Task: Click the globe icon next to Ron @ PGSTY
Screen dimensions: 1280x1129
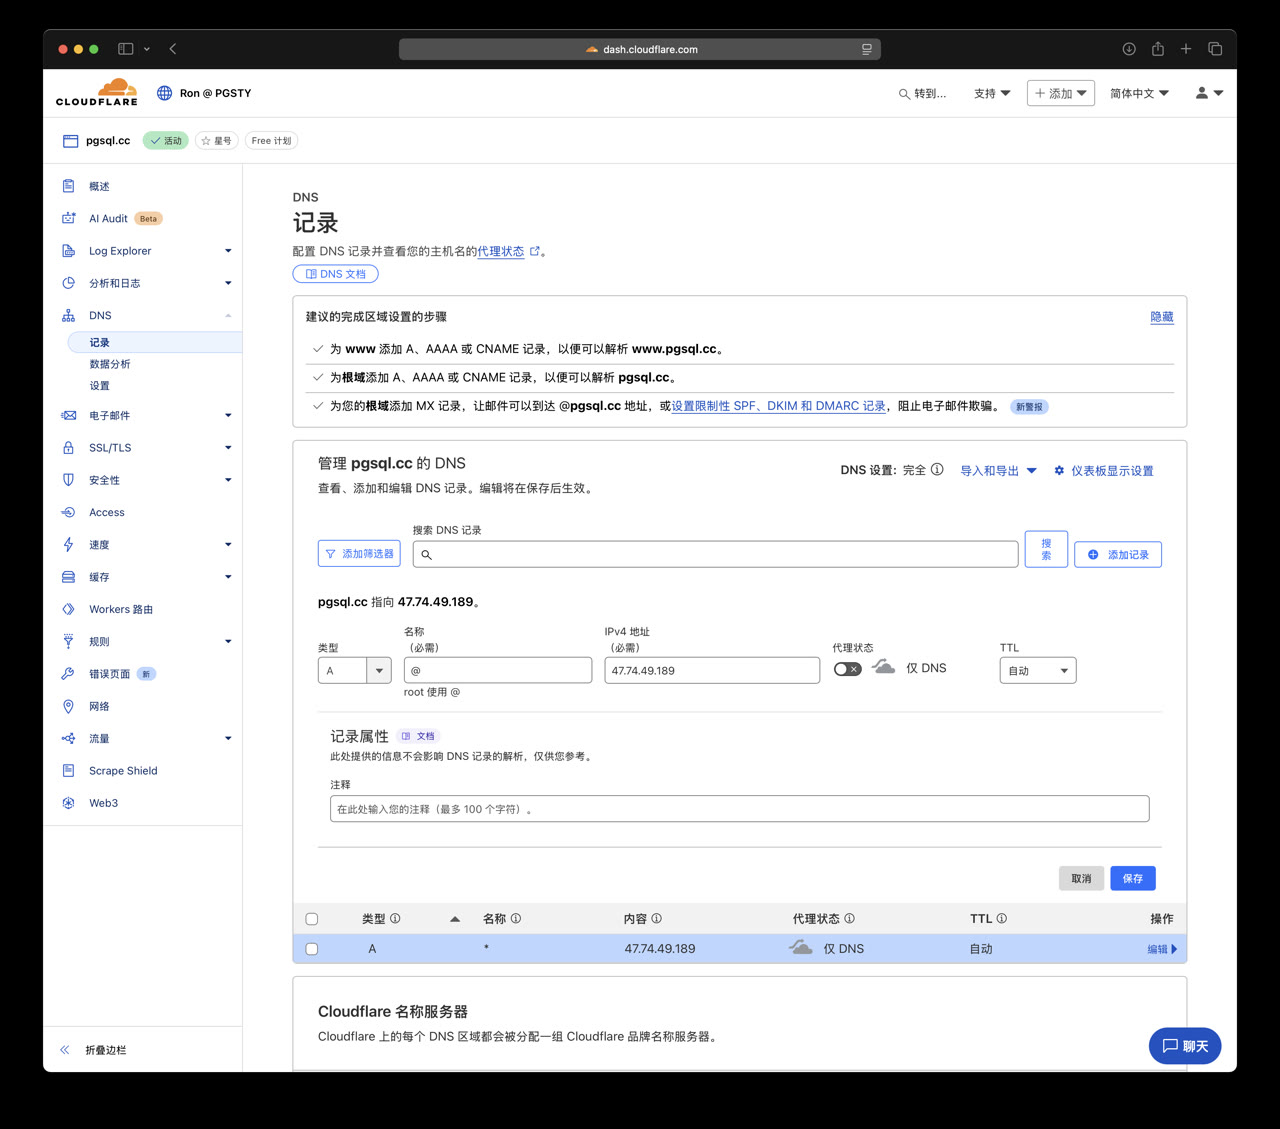Action: point(165,93)
